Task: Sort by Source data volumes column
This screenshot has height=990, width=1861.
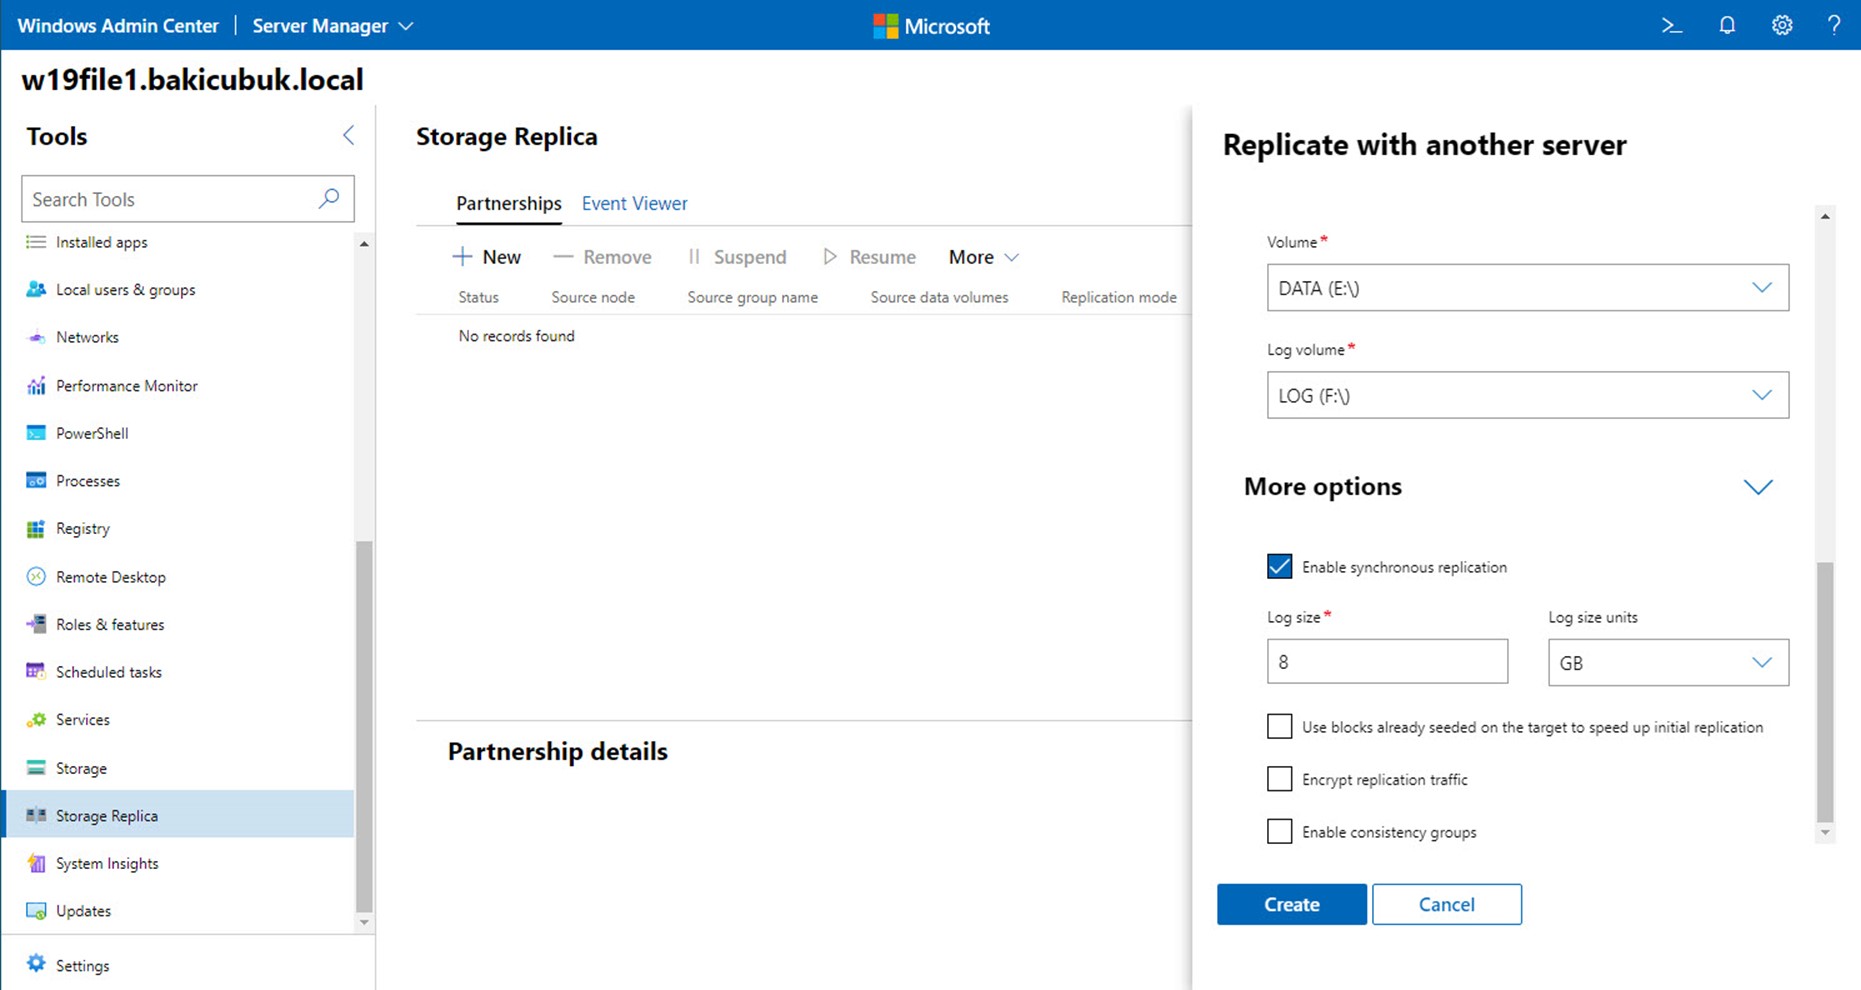Action: [939, 297]
